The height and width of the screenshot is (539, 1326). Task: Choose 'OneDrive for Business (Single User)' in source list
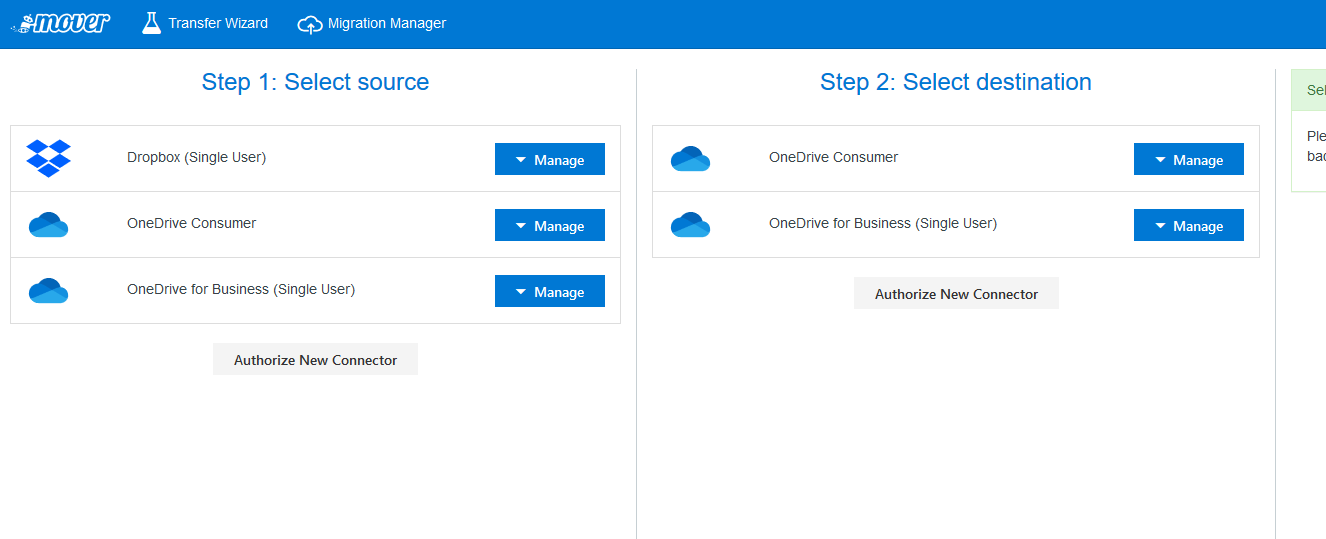(241, 289)
